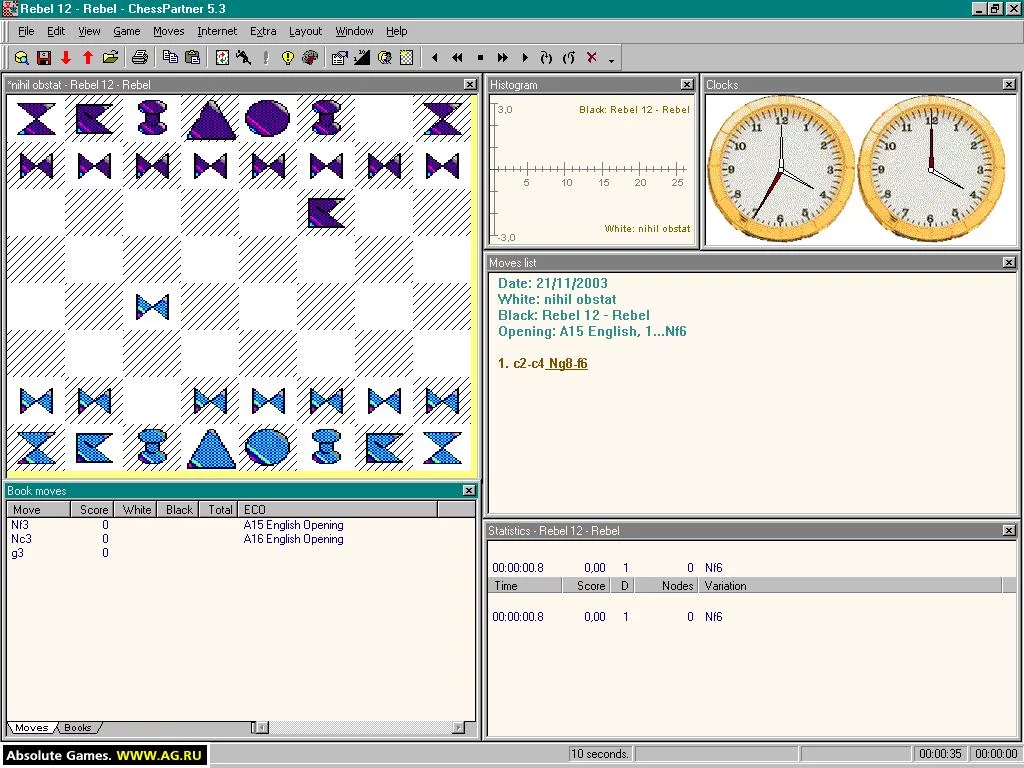Image resolution: width=1024 pixels, height=768 pixels.
Task: Rewind to start with double-left arrows
Action: (x=457, y=57)
